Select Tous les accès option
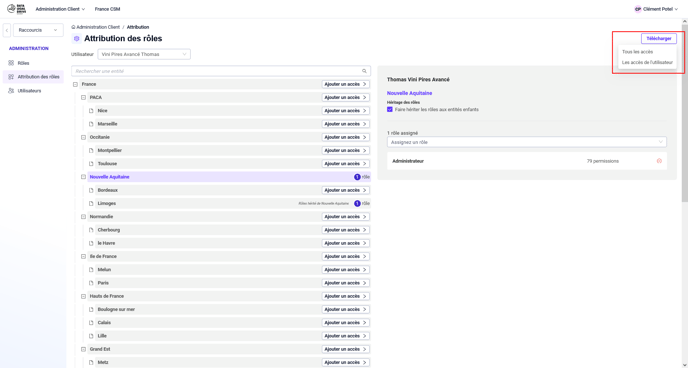 point(637,52)
